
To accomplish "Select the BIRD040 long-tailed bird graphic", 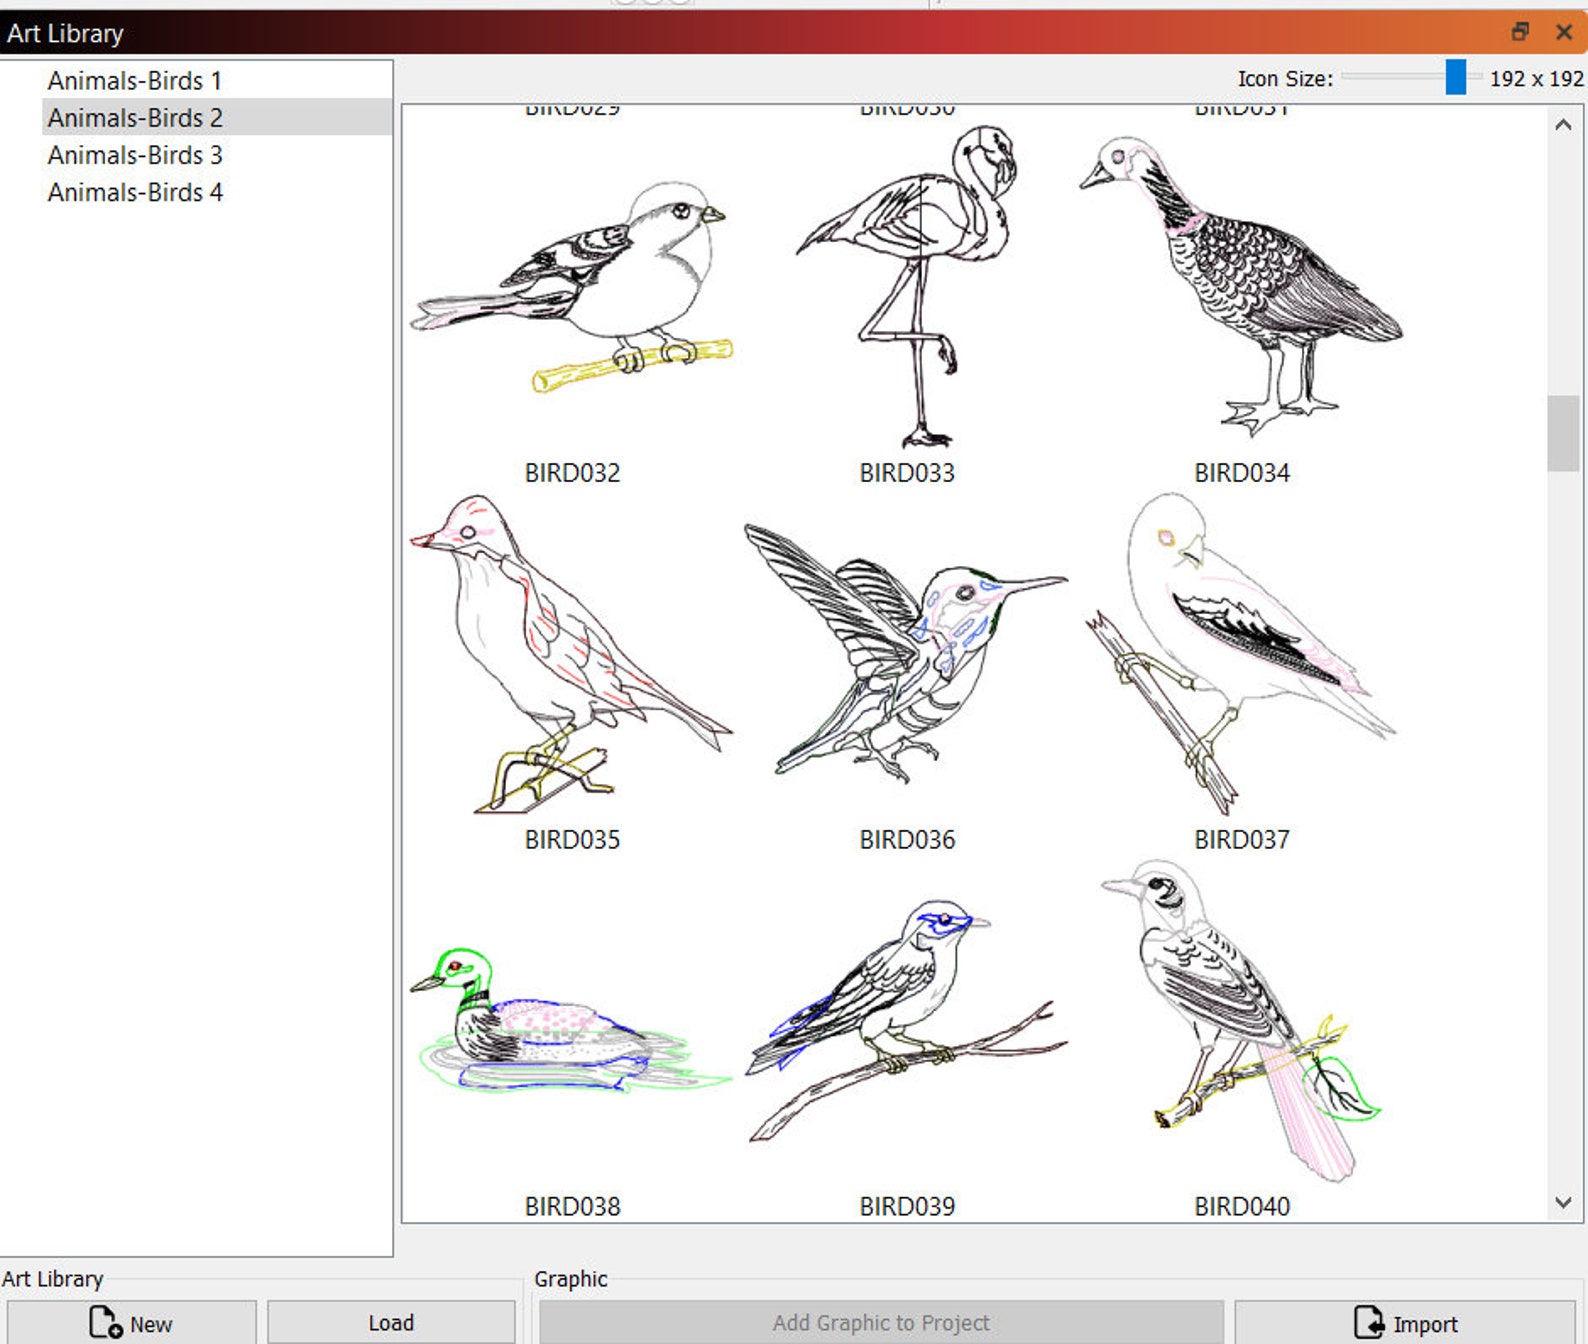I will pyautogui.click(x=1241, y=1020).
